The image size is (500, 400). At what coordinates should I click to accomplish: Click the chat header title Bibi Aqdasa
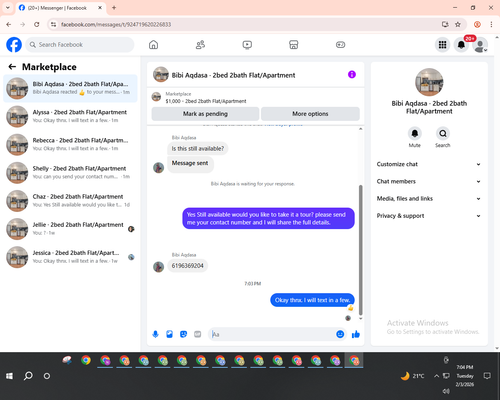[233, 75]
